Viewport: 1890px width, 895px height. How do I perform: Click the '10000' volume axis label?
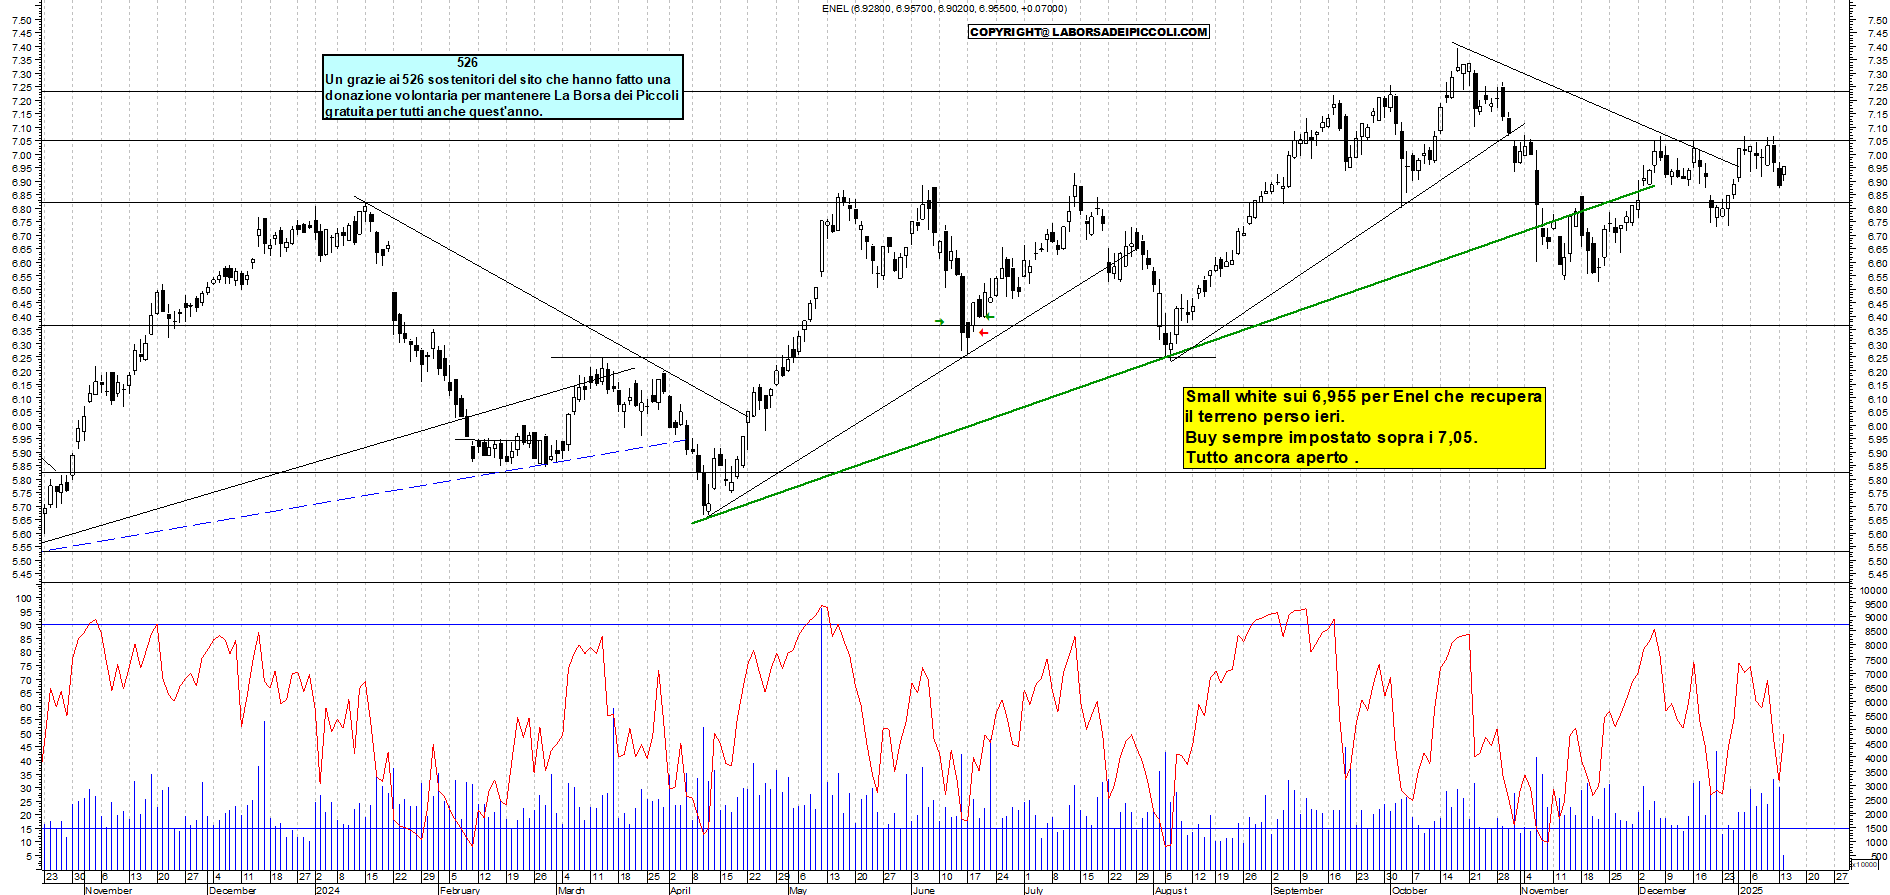tap(1873, 591)
